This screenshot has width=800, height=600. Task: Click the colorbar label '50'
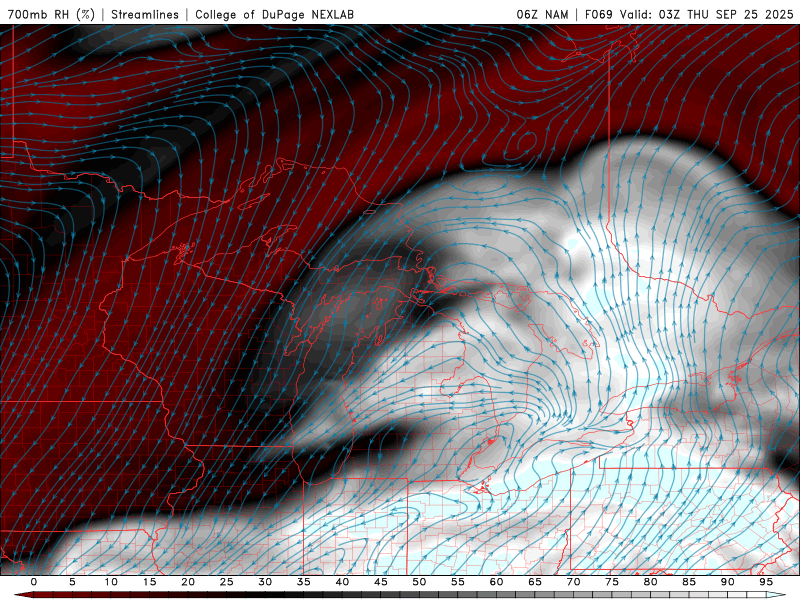click(419, 582)
